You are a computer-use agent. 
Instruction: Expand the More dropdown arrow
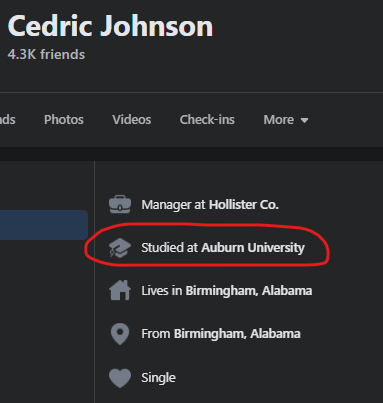coord(304,120)
